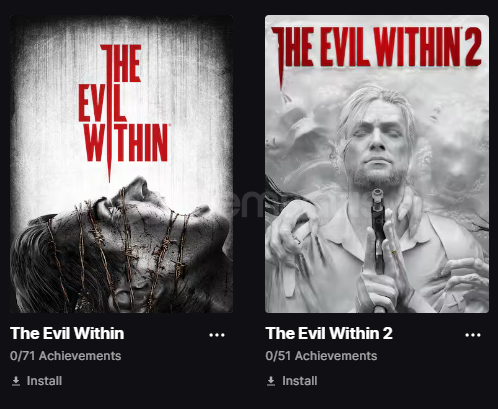Click the pistol on The Evil Within 2 cover

pyautogui.click(x=379, y=233)
